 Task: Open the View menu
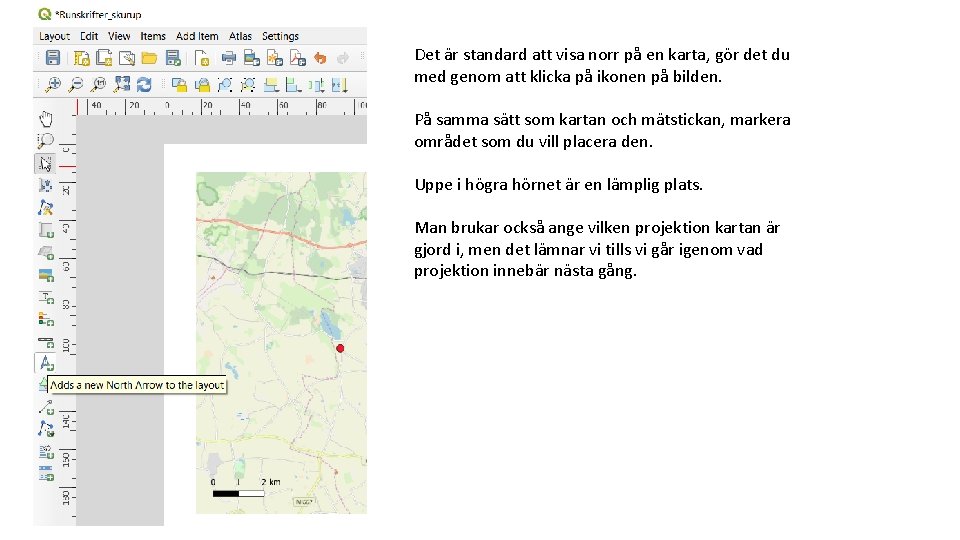[119, 36]
